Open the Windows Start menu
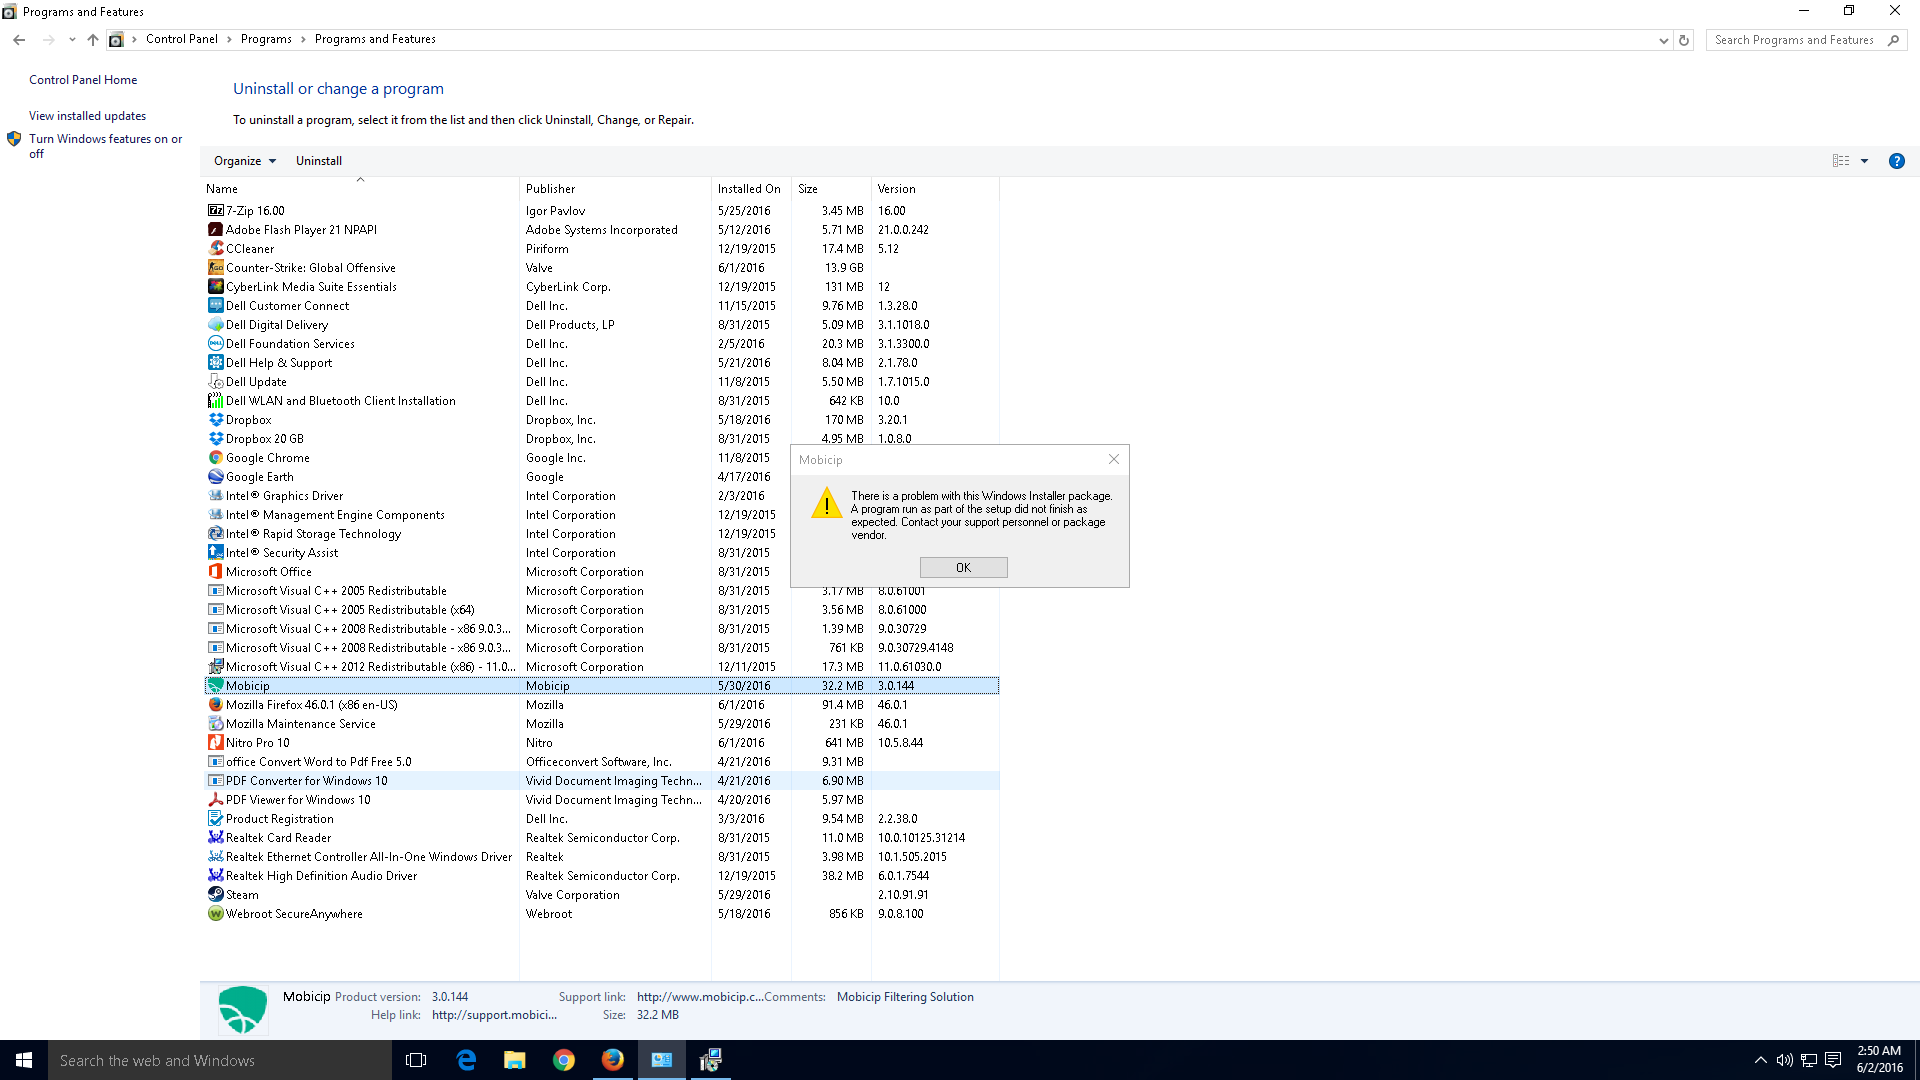This screenshot has height=1080, width=1920. point(24,1060)
